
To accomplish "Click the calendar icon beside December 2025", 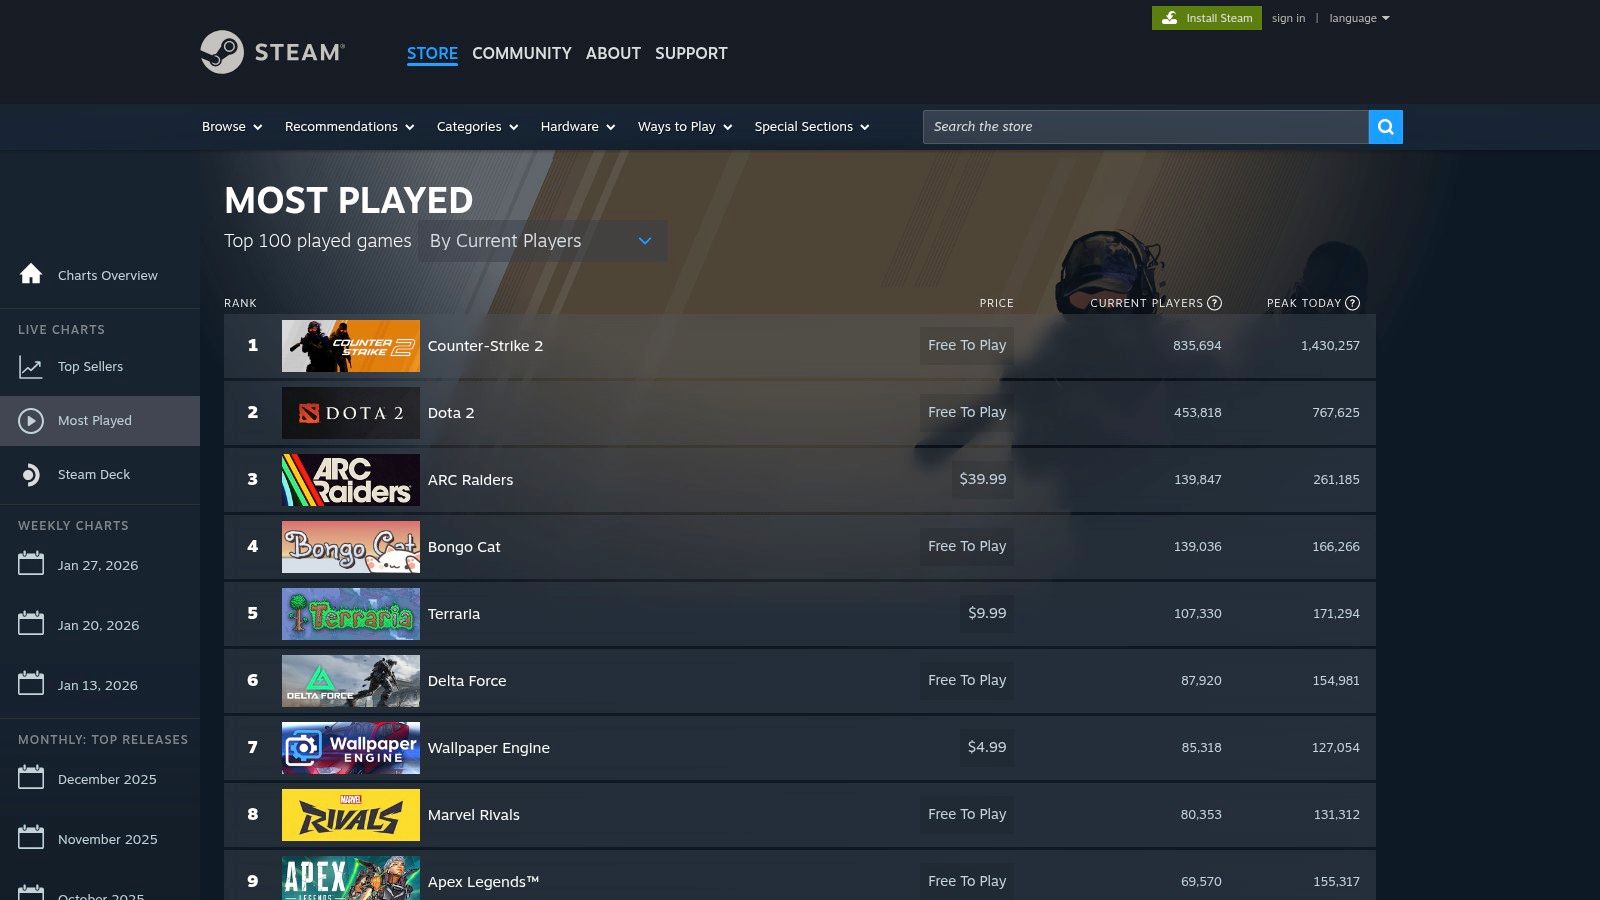I will 31,778.
